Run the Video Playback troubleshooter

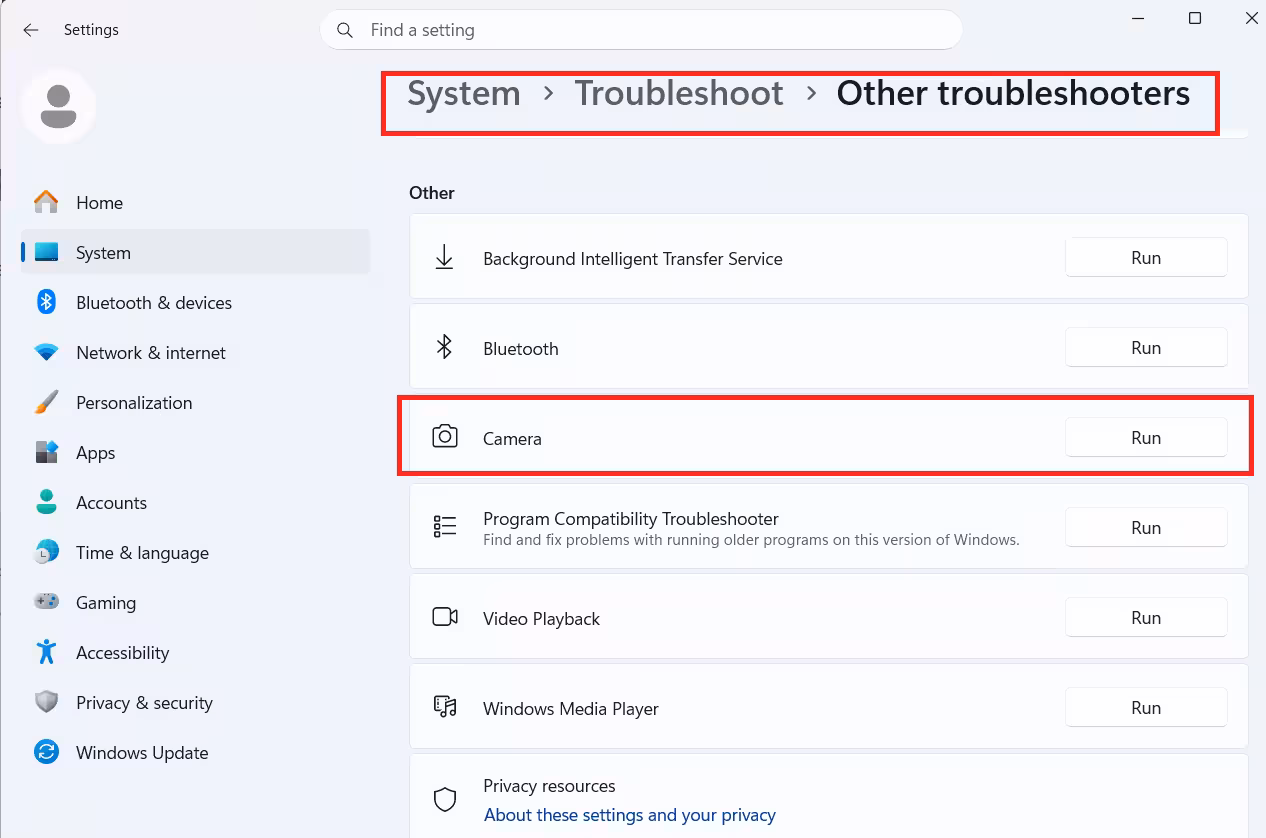(x=1146, y=618)
